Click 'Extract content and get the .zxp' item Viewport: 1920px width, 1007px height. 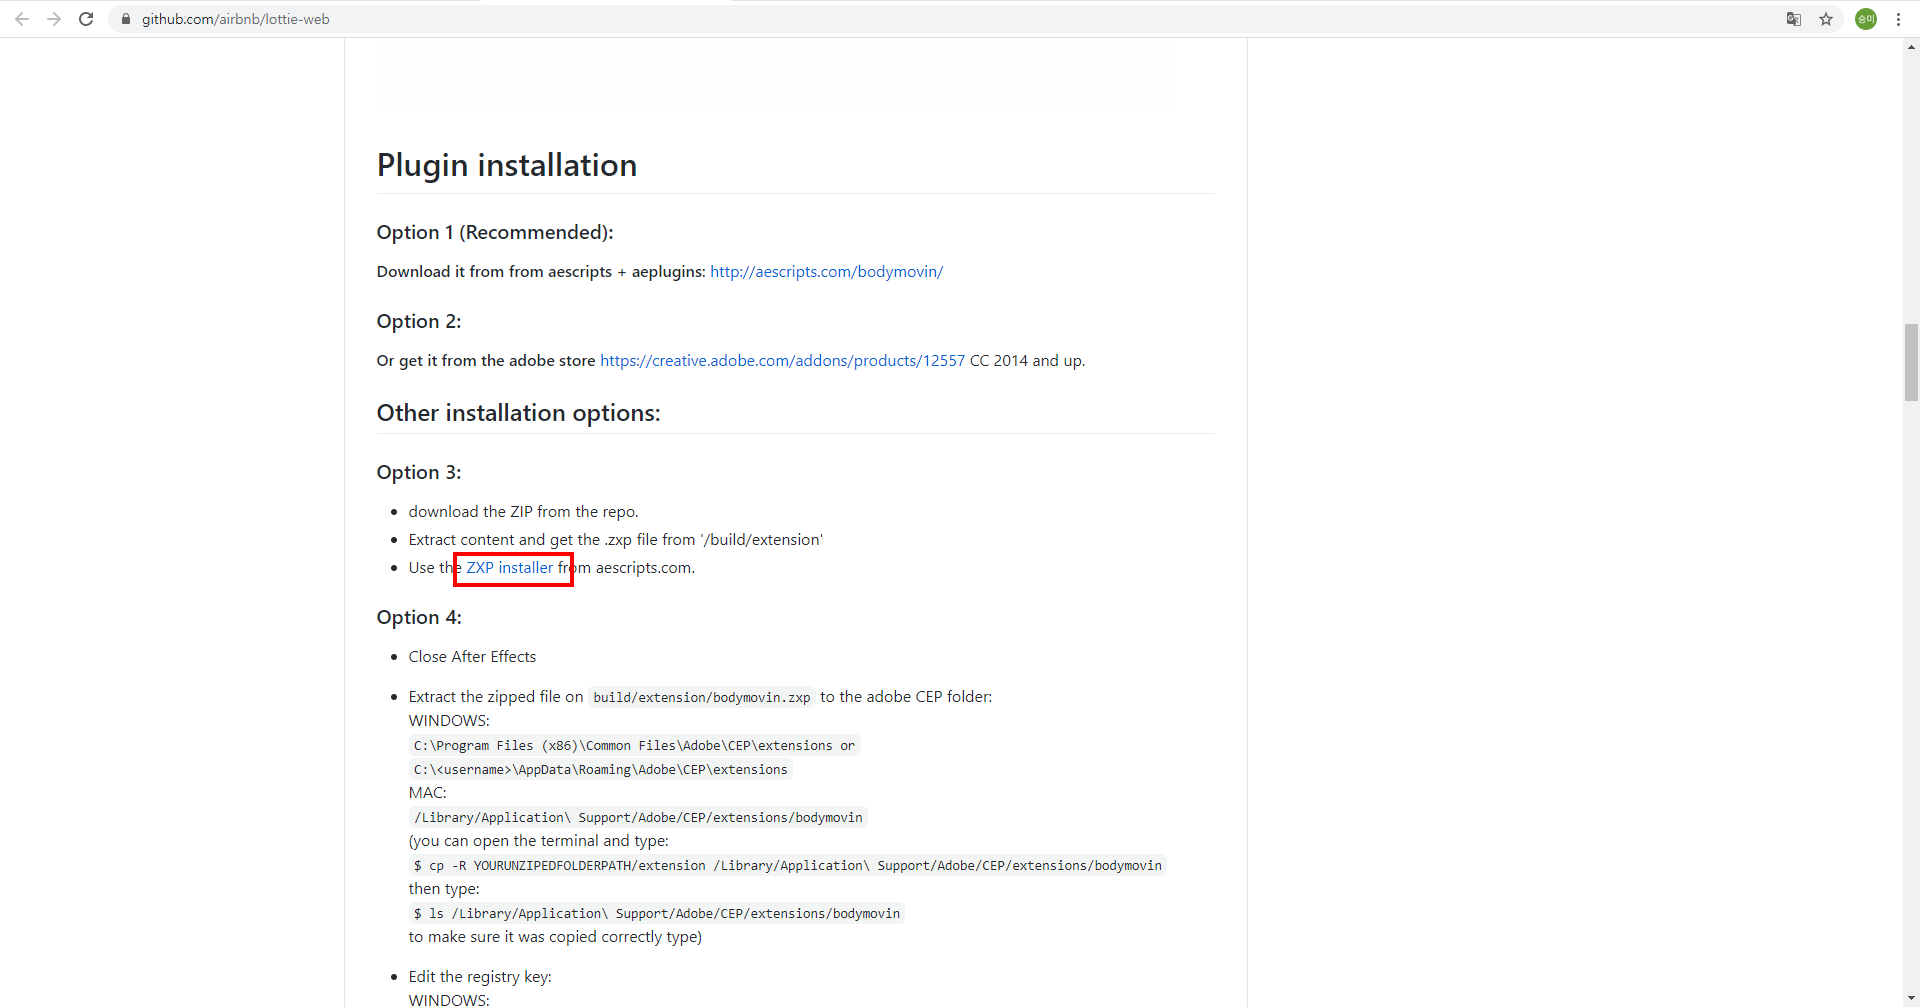(615, 539)
